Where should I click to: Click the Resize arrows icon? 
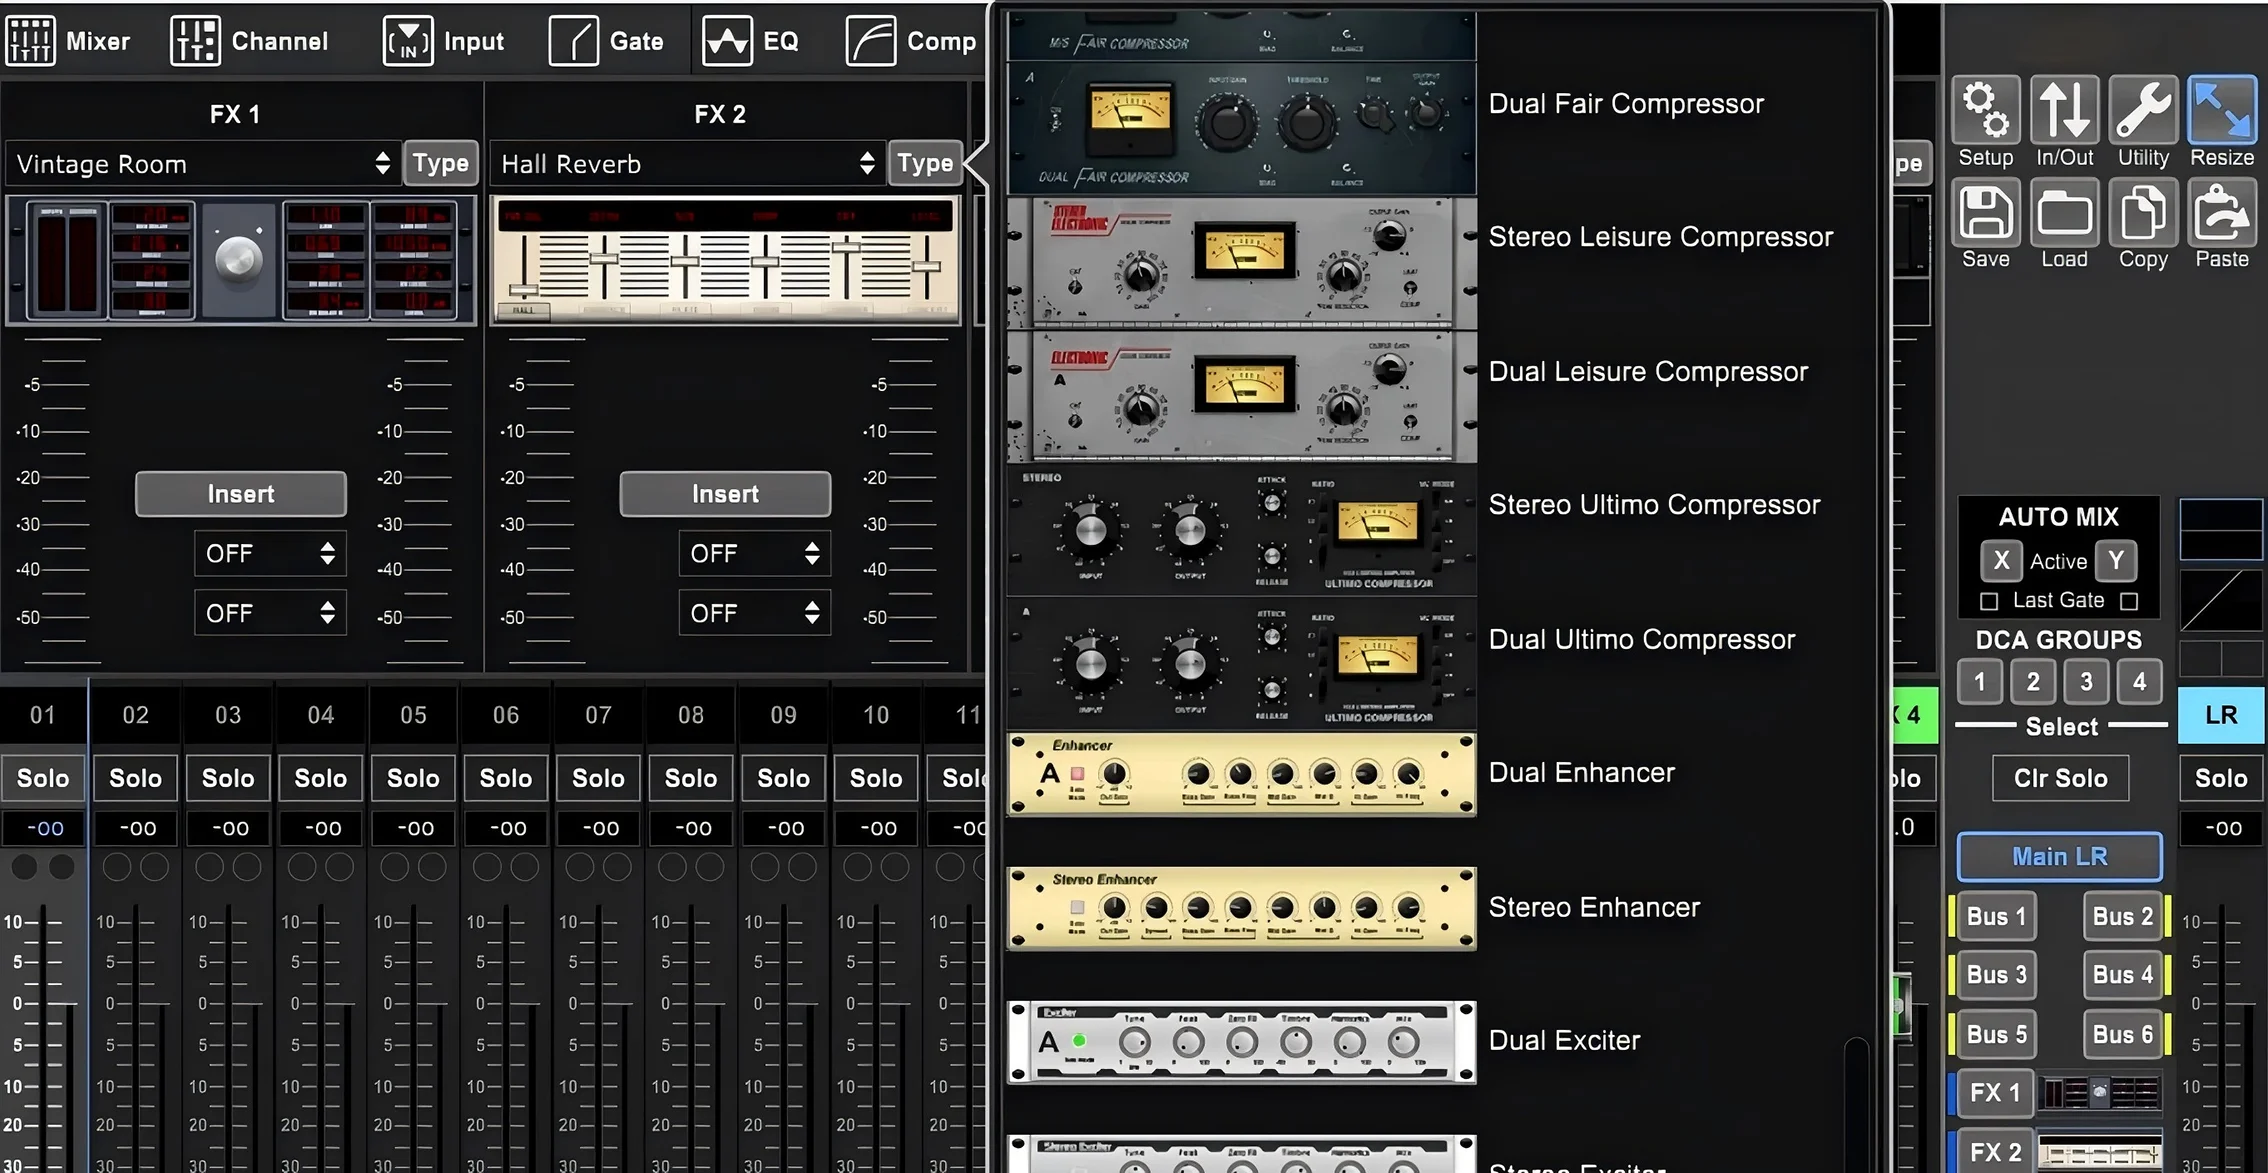[x=2221, y=110]
